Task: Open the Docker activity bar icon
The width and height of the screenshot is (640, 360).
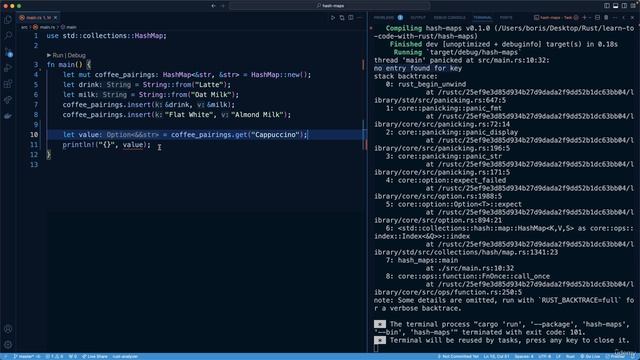Action: pos(8,116)
